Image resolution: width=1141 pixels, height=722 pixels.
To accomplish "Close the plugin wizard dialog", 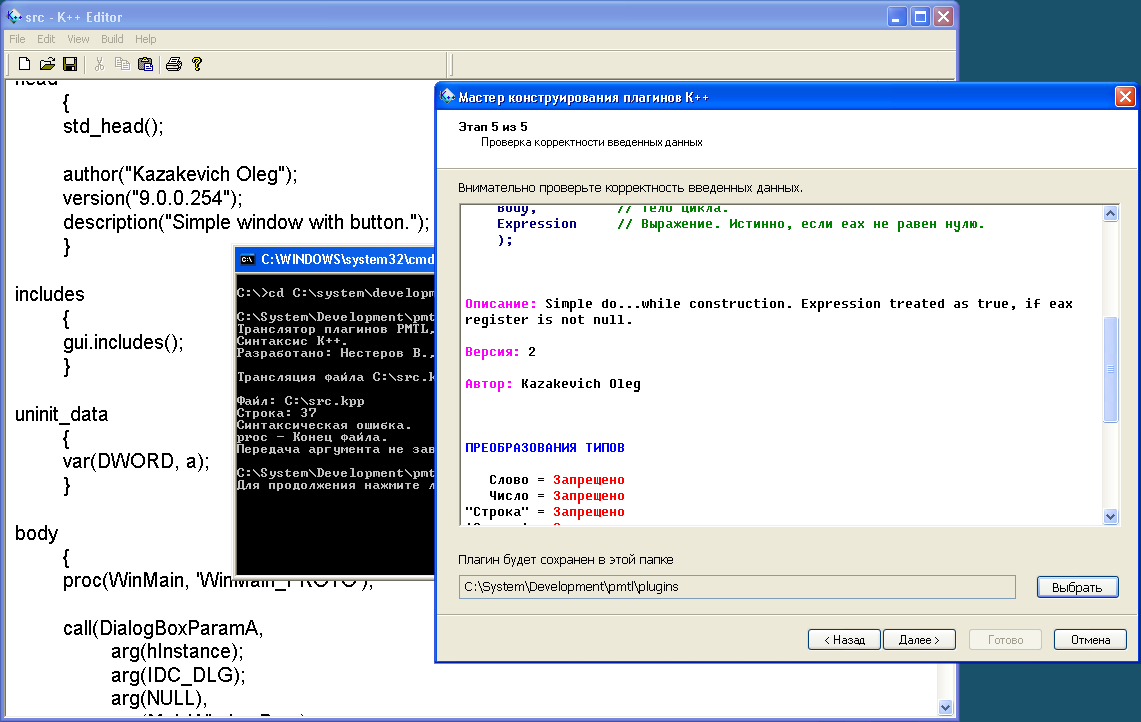I will [1125, 97].
